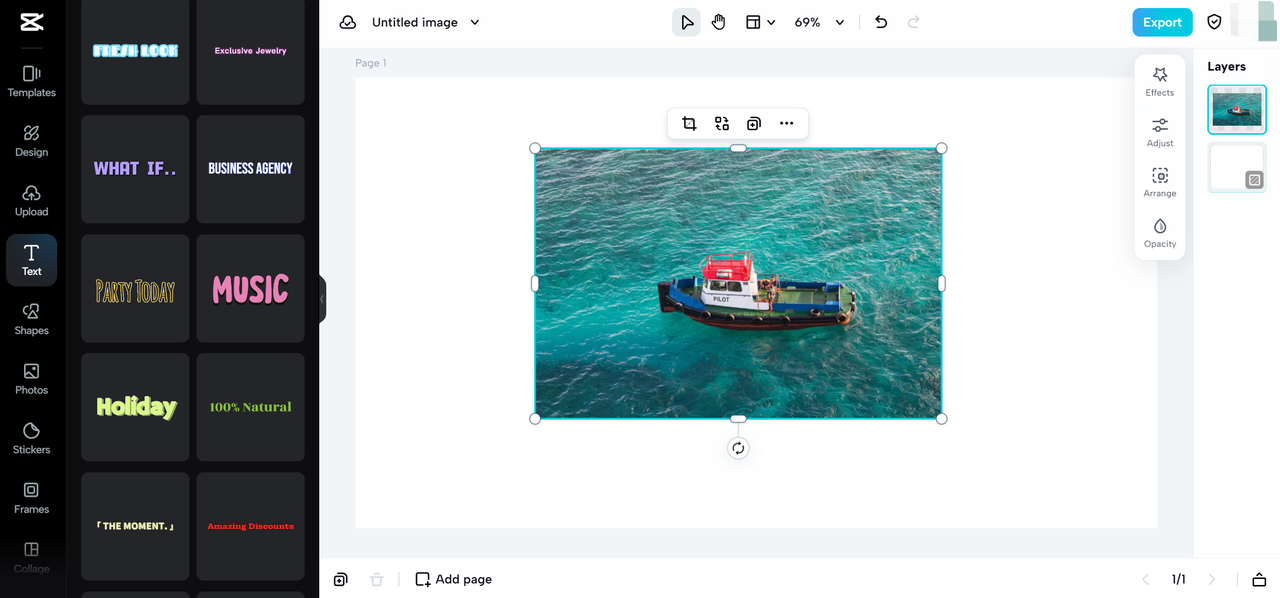1280x598 pixels.
Task: Choose the Party Today text preset
Action: (135, 289)
